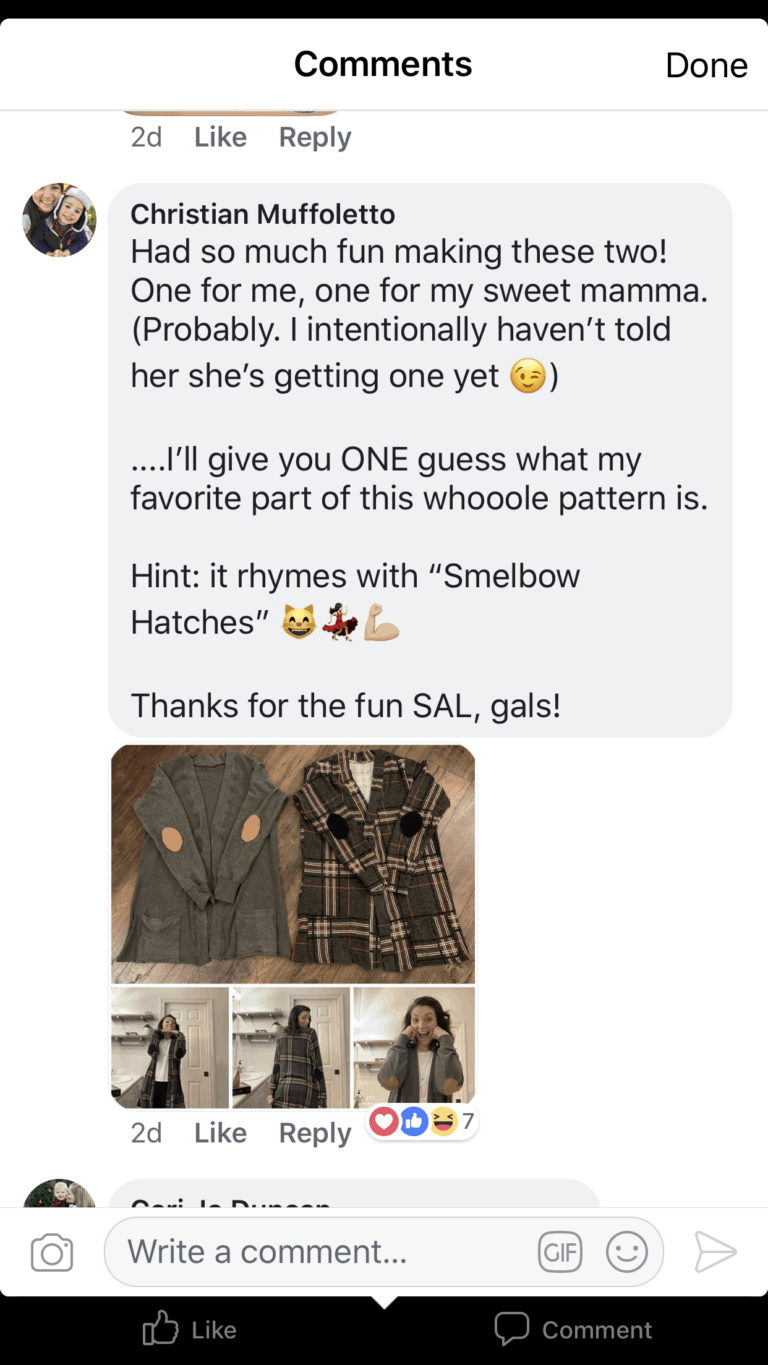768x1365 pixels.
Task: Like the previous comment at top
Action: [220, 137]
